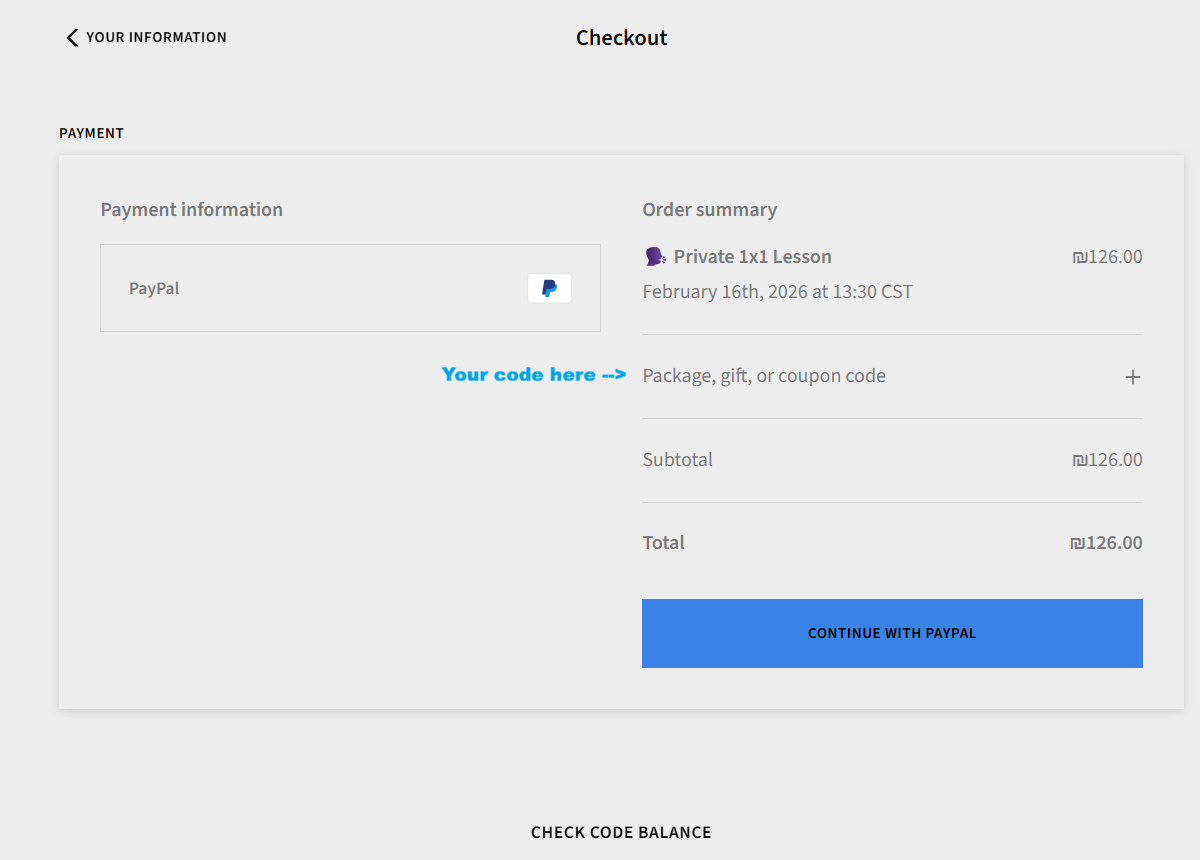Click the Order summary heading
The width and height of the screenshot is (1200, 860).
(709, 209)
